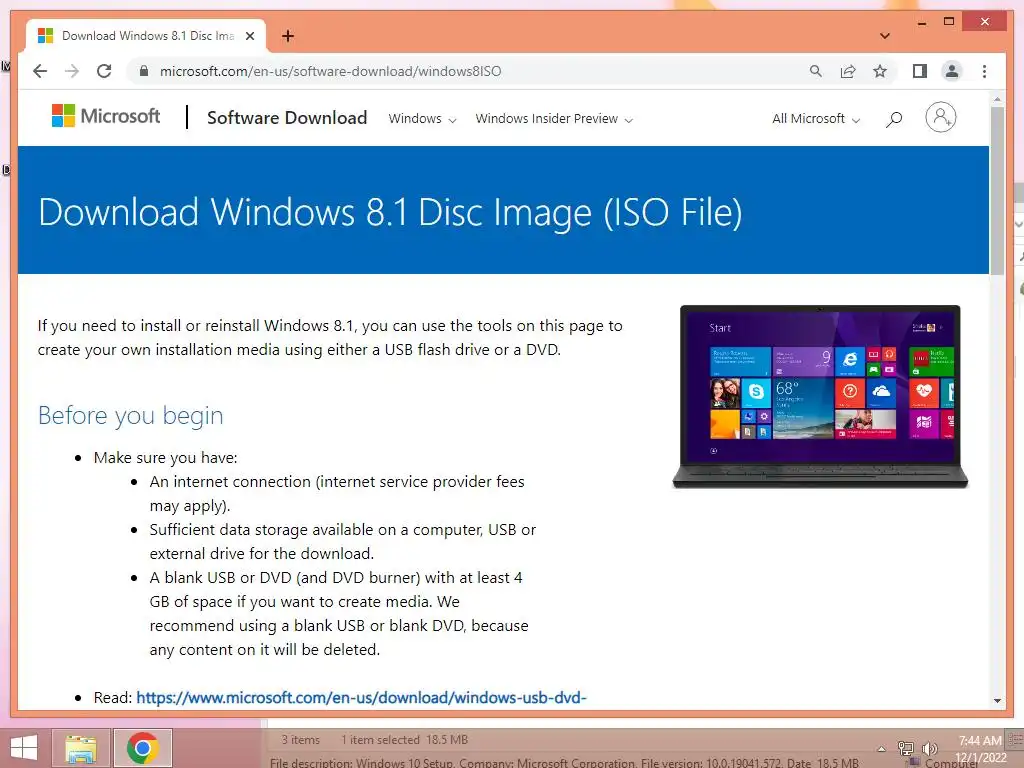This screenshot has width=1024, height=768.
Task: Click the Software Download heading link
Action: 287,118
